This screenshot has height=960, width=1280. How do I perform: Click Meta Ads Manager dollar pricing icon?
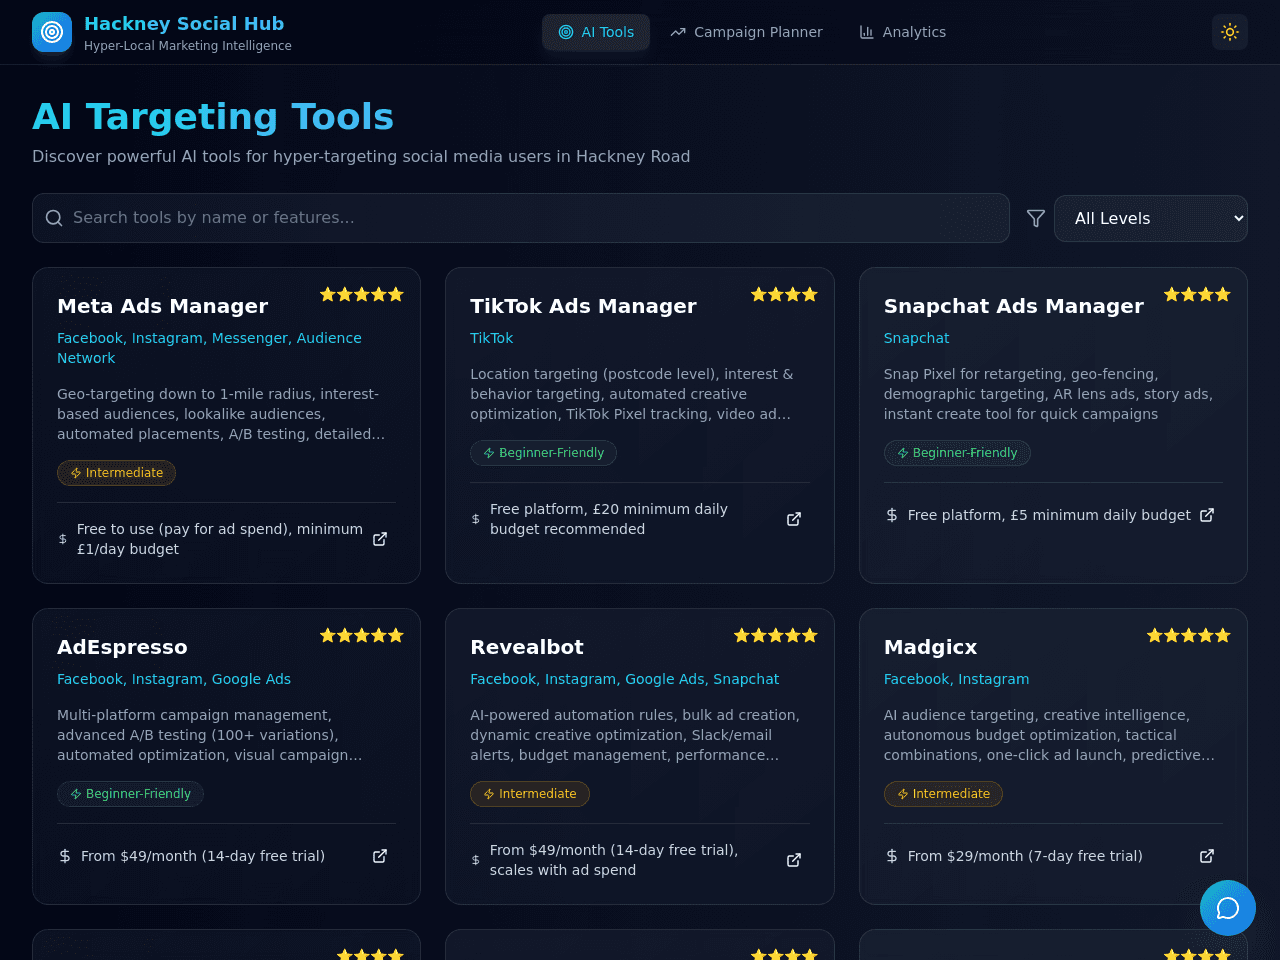[63, 539]
